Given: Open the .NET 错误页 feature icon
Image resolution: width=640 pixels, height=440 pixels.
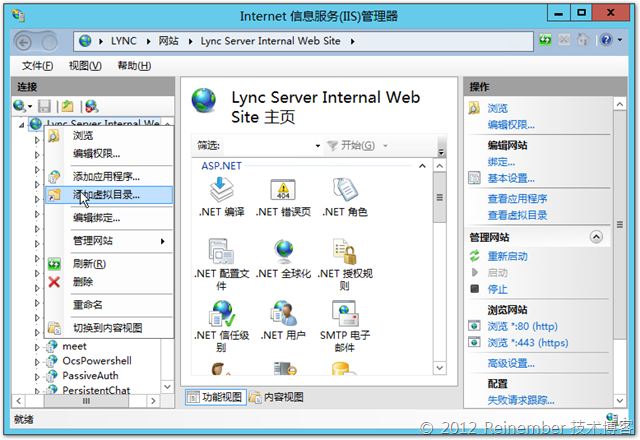Looking at the screenshot, I should 283,190.
